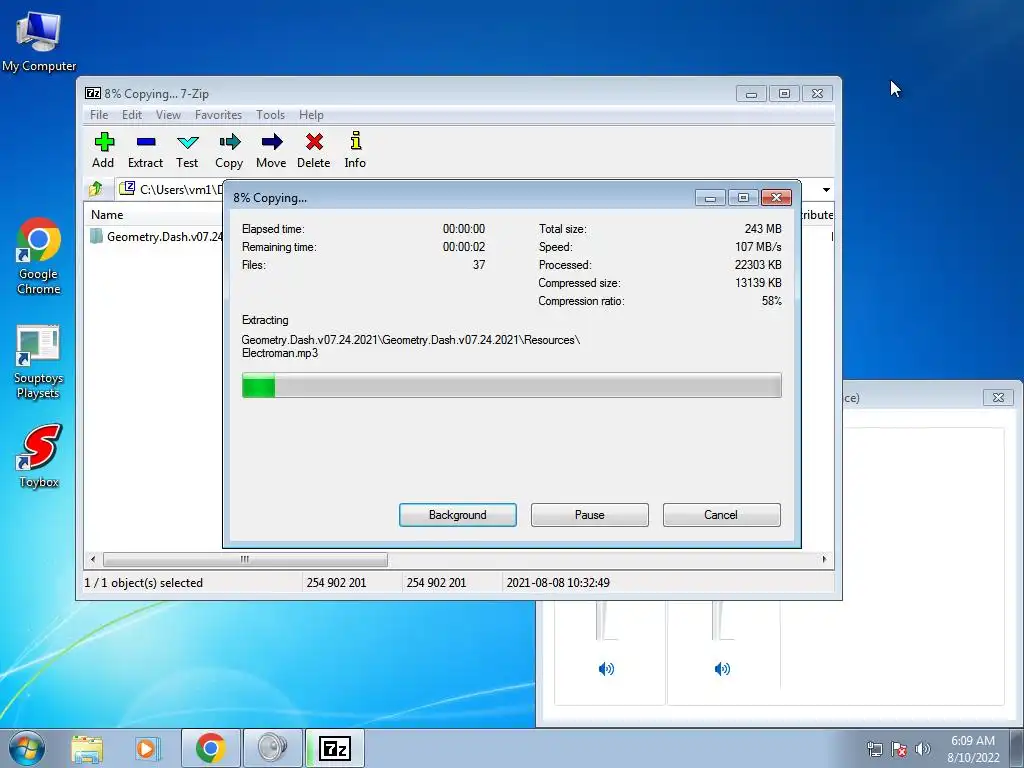Image resolution: width=1024 pixels, height=768 pixels.
Task: Open the Favorites menu
Action: tap(218, 115)
